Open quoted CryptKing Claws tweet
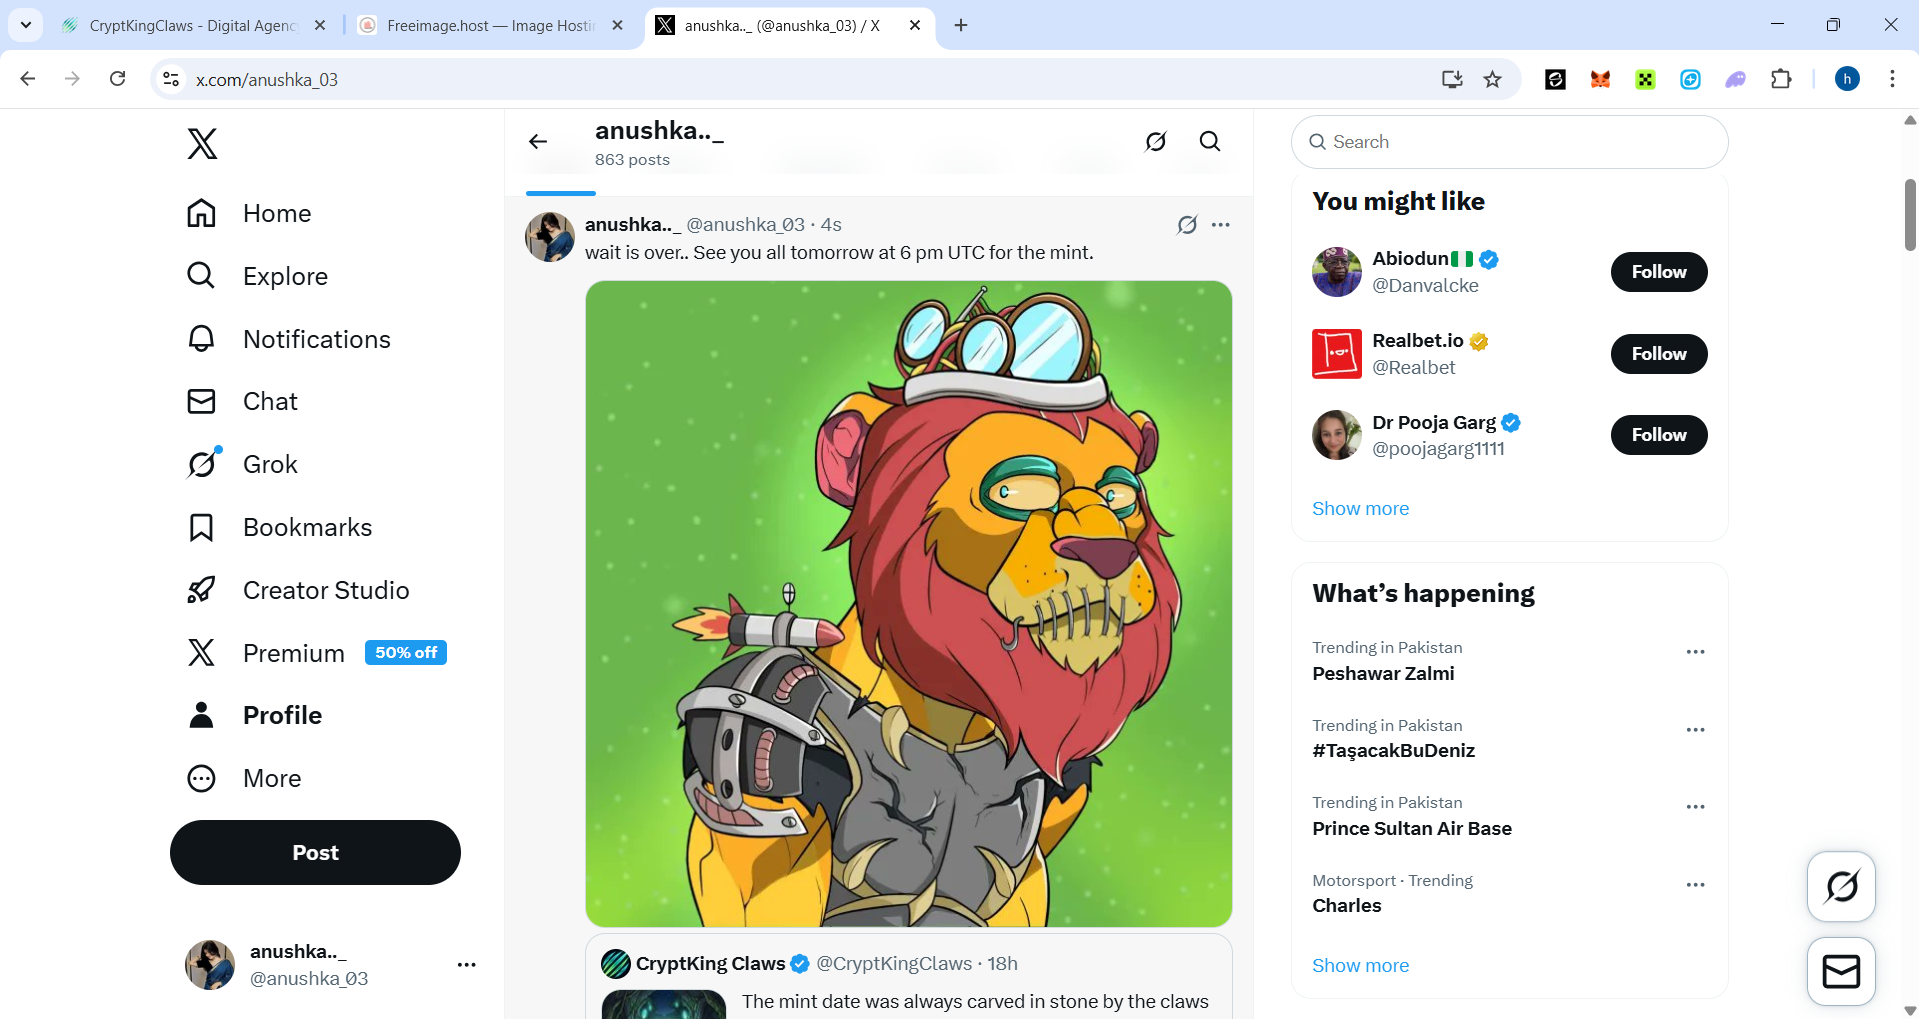Viewport: 1919px width, 1019px height. pos(909,977)
